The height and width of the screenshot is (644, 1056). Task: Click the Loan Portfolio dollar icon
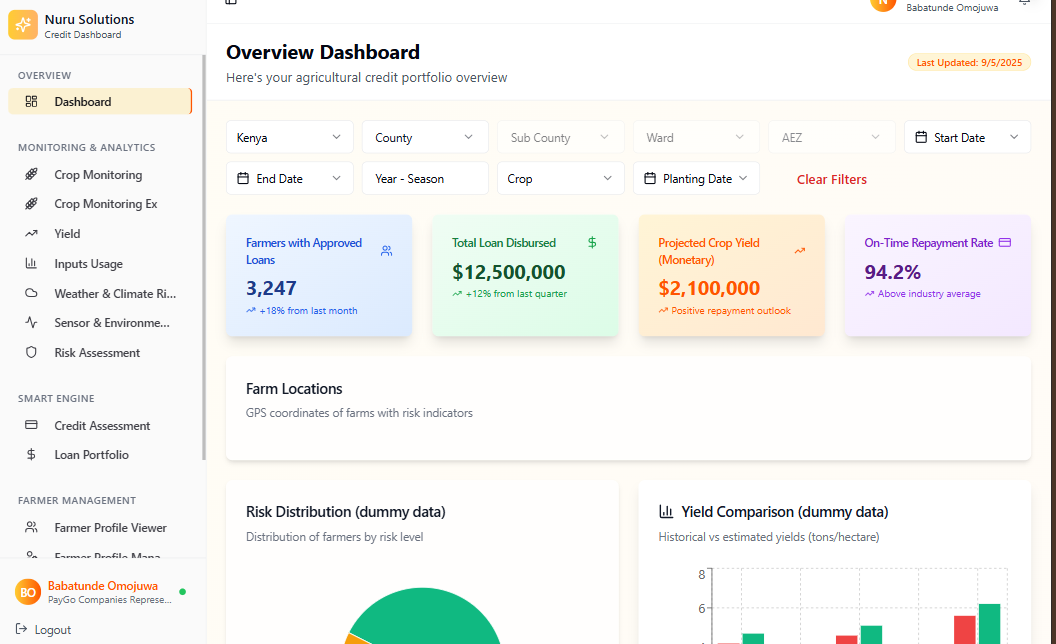tap(31, 455)
